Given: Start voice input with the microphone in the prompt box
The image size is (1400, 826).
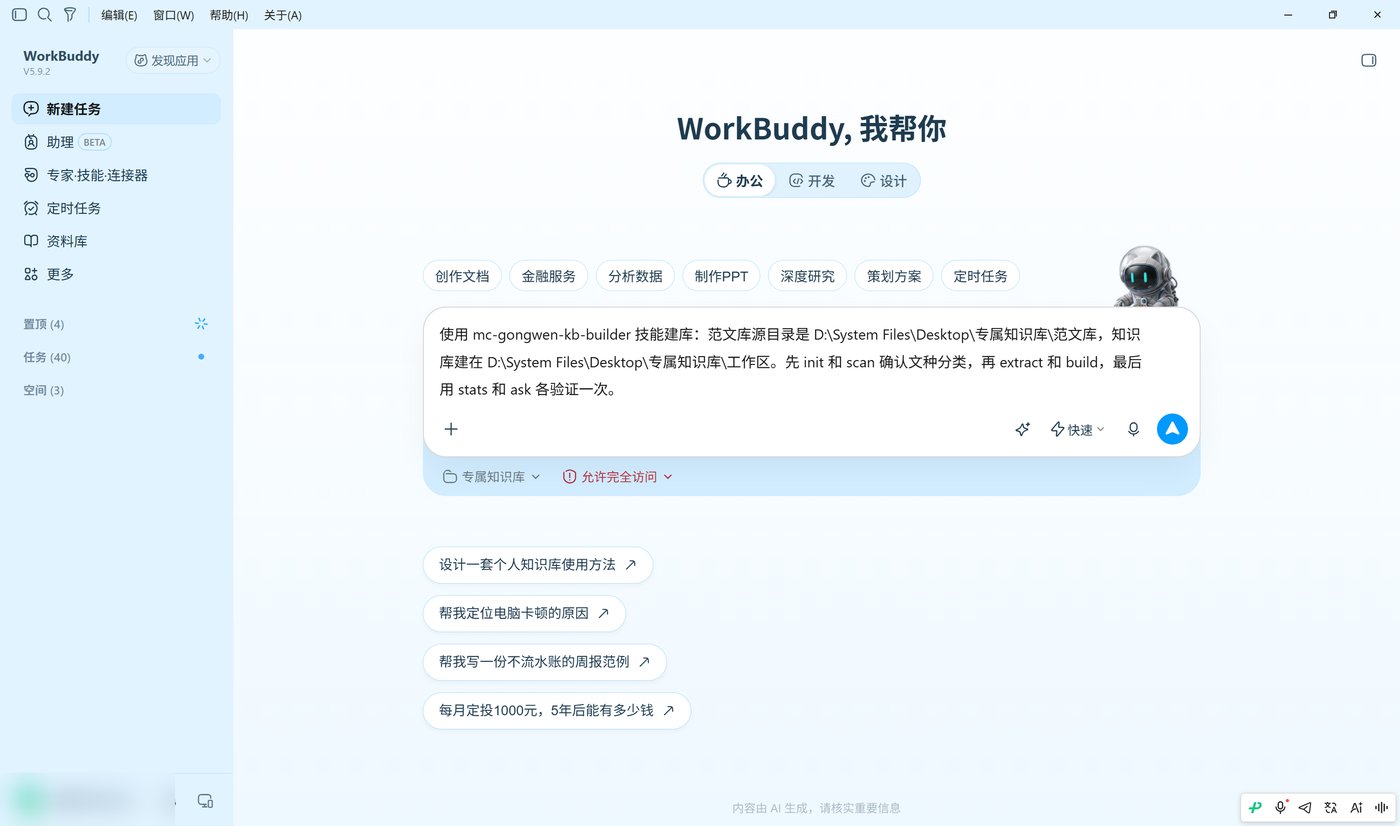Looking at the screenshot, I should [1133, 429].
